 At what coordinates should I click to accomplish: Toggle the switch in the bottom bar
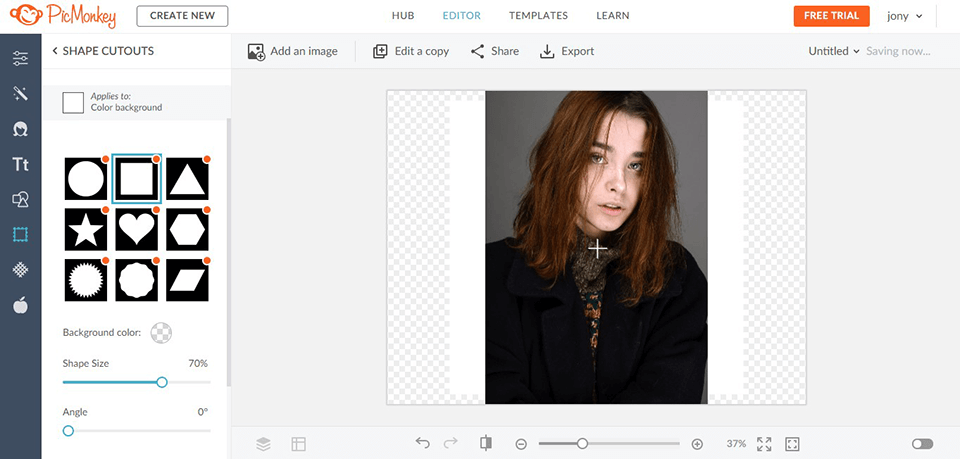coord(922,444)
